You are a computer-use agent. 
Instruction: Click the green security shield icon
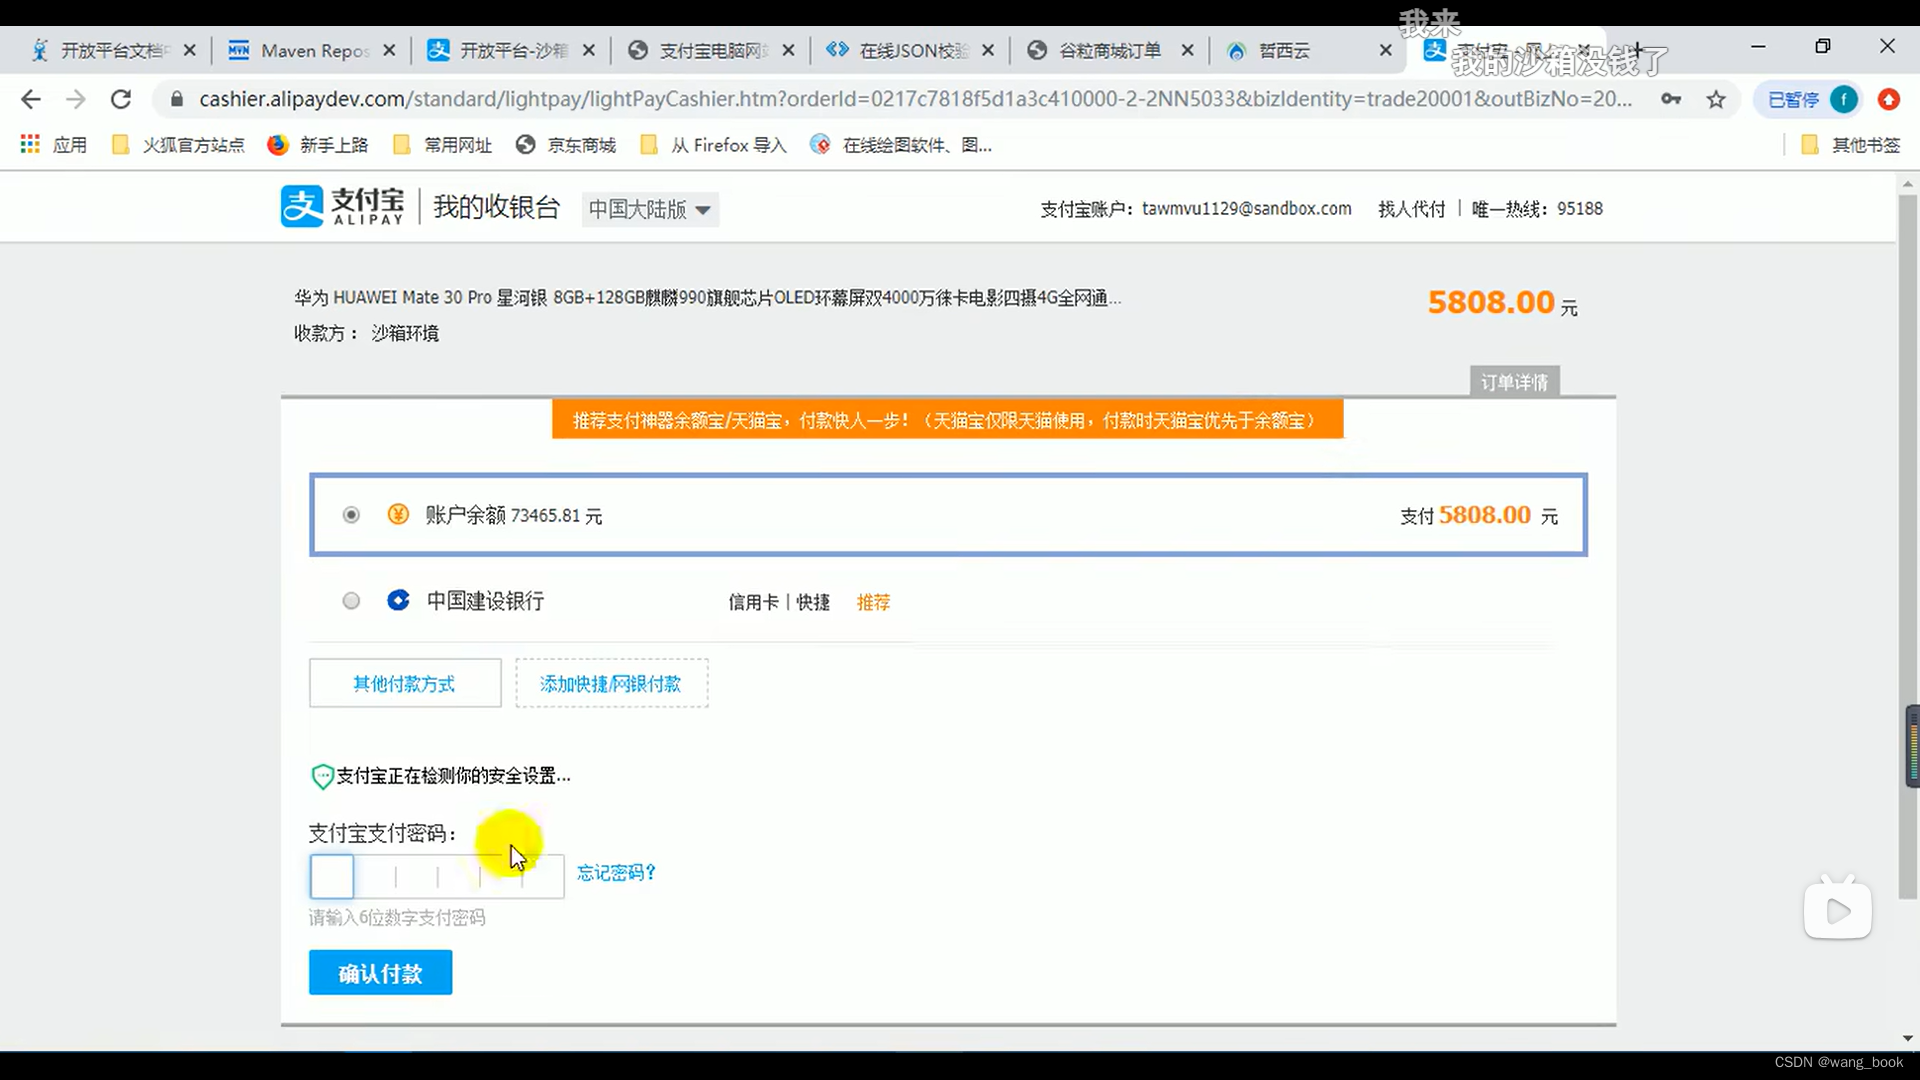322,777
